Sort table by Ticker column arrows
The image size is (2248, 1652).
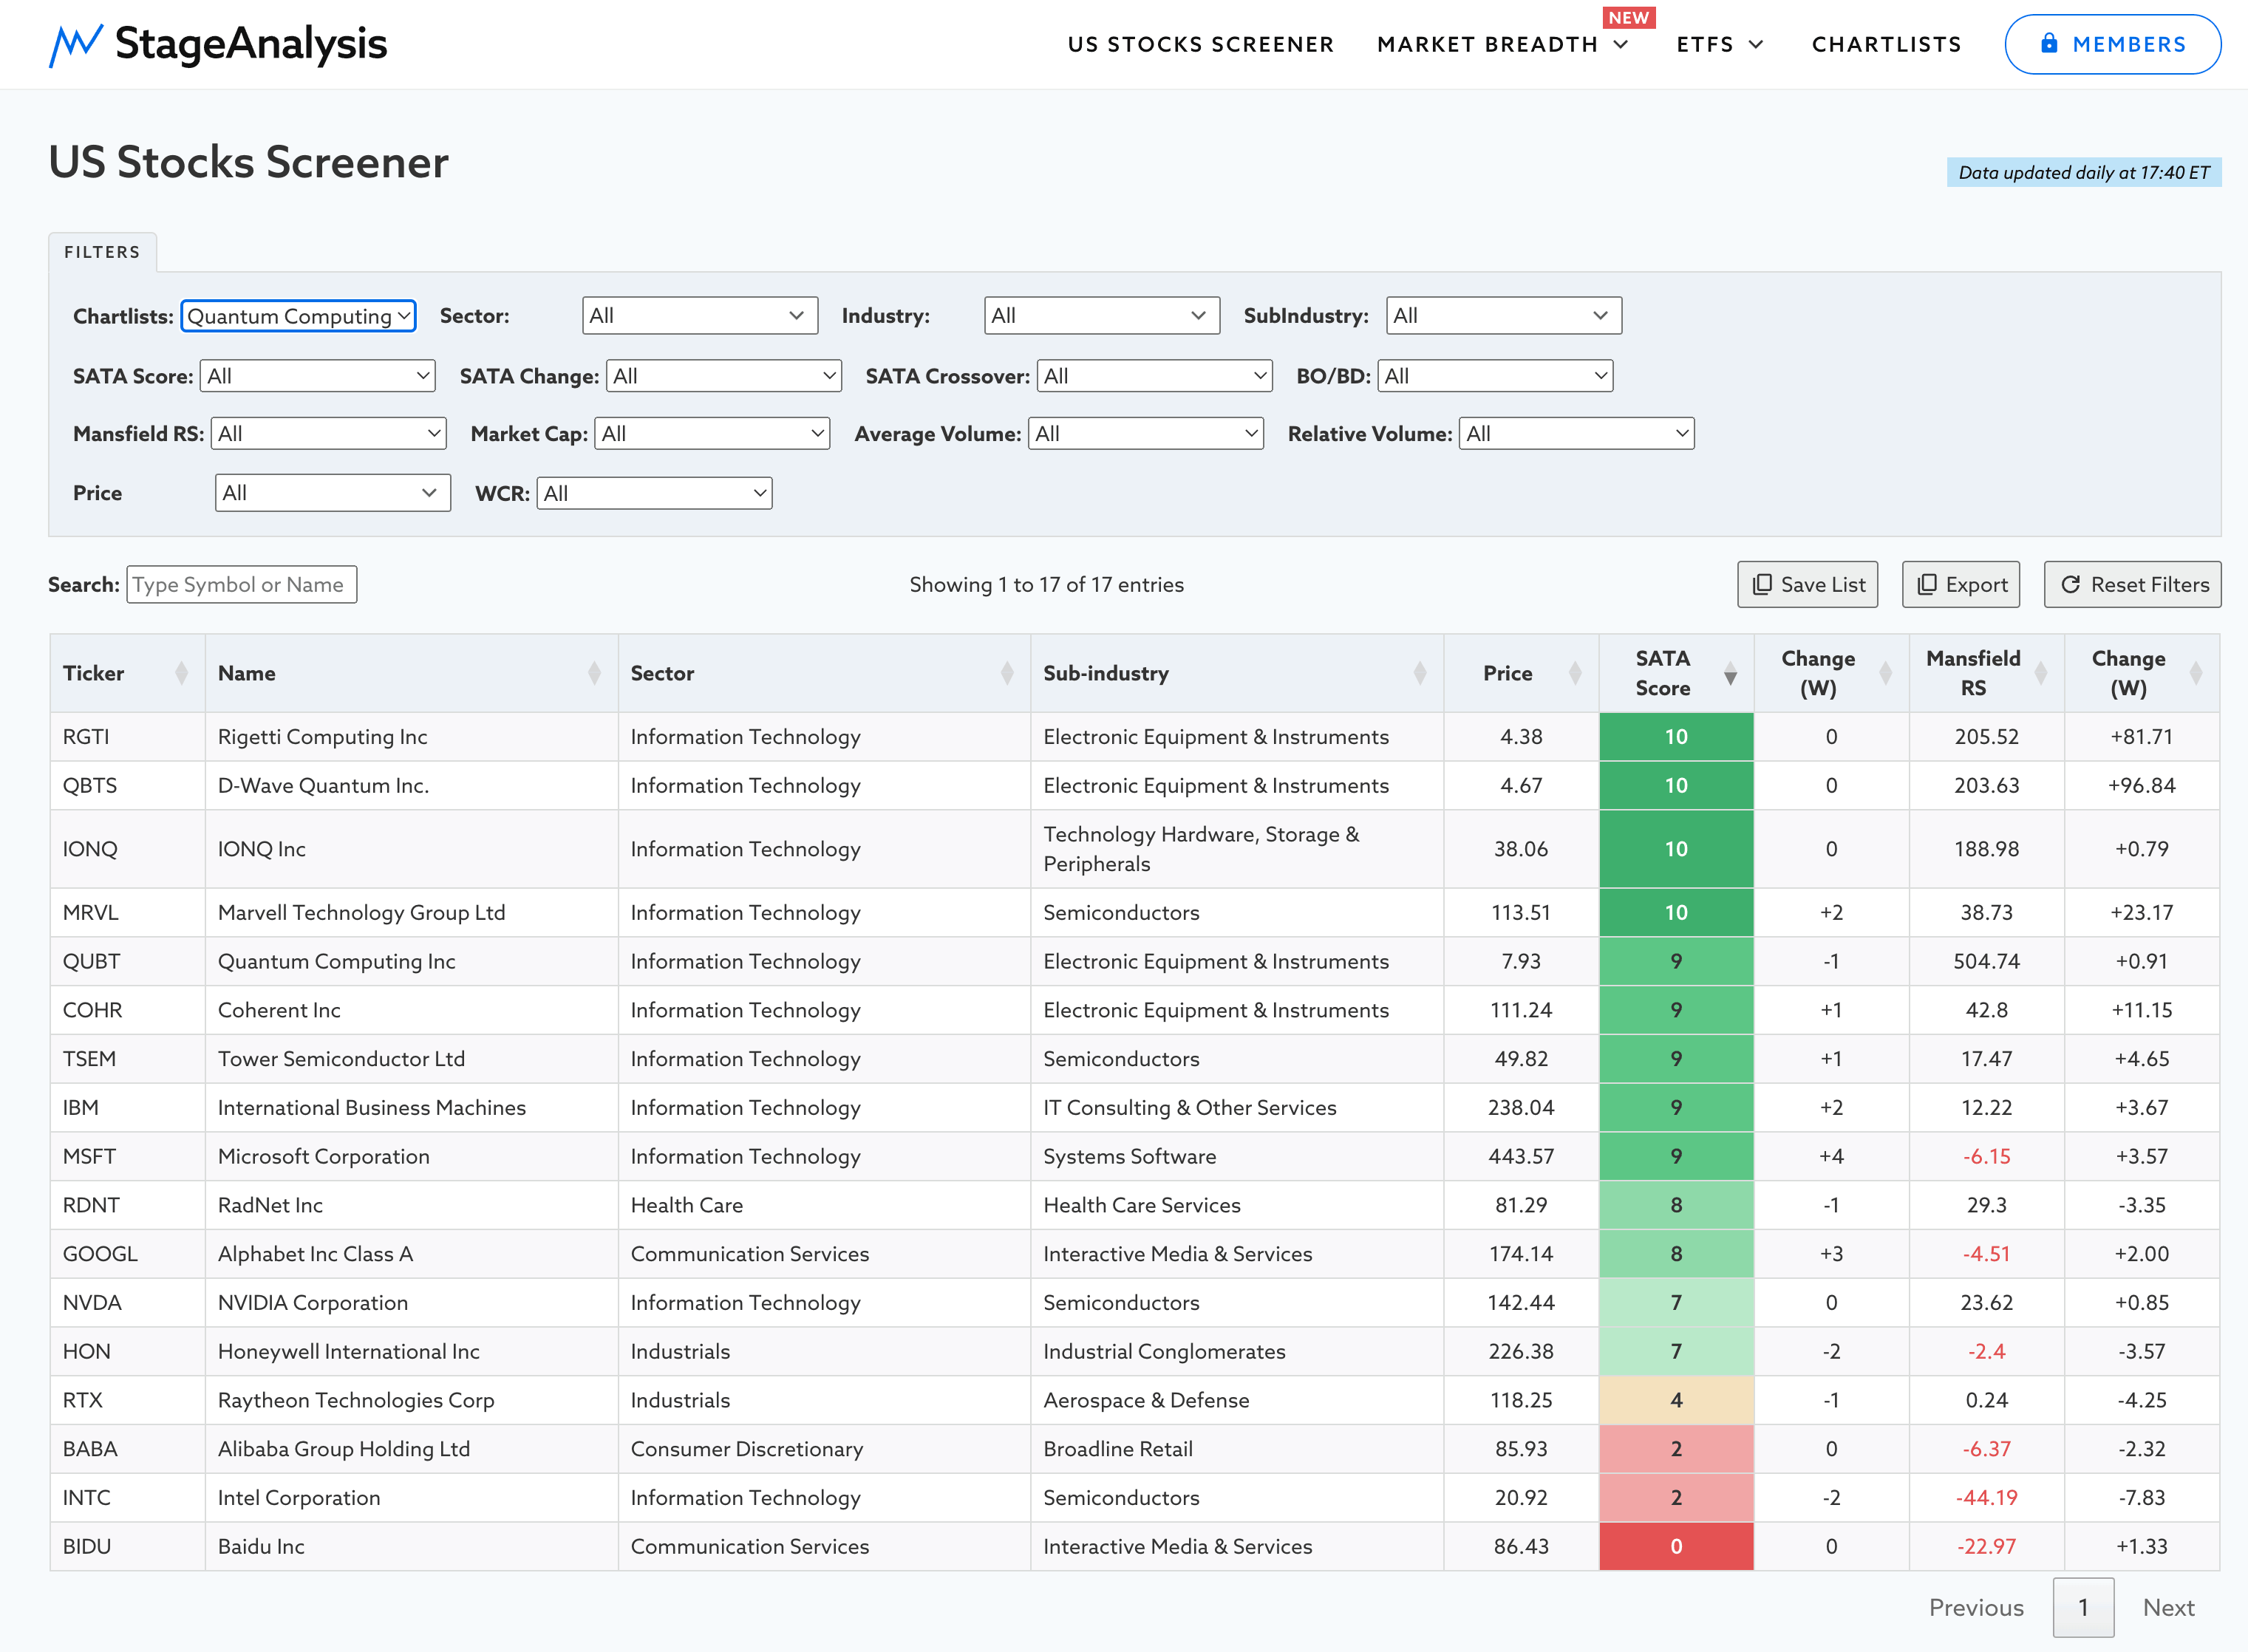coord(181,673)
